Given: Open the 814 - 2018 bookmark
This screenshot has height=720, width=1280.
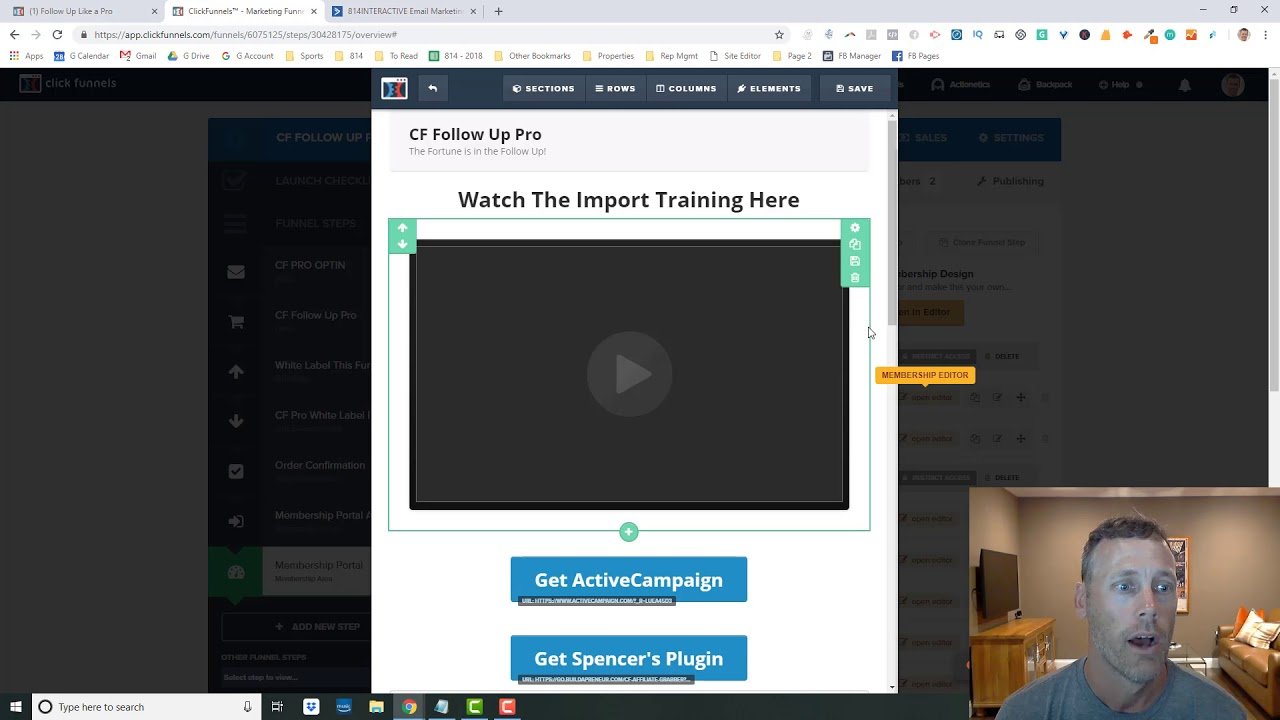Looking at the screenshot, I should 456,56.
